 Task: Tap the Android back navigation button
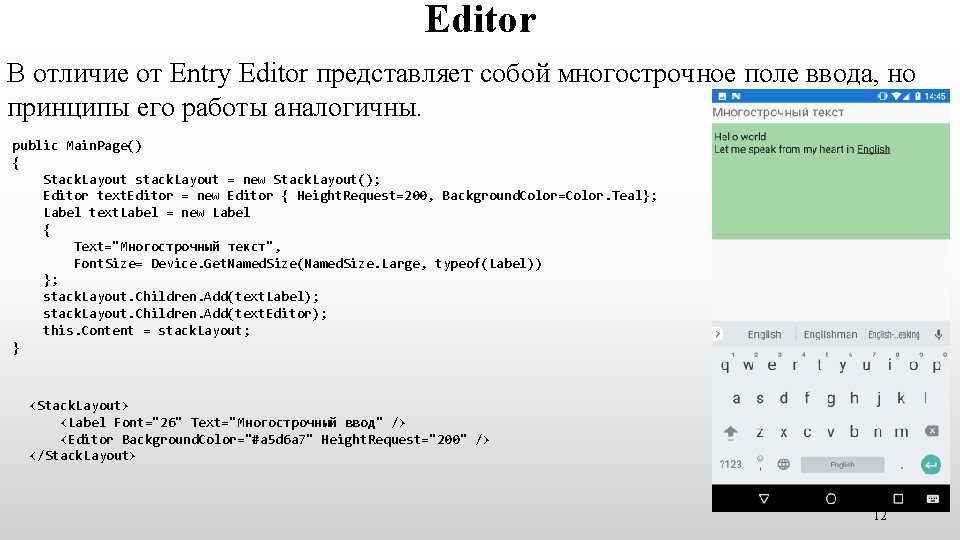click(763, 498)
